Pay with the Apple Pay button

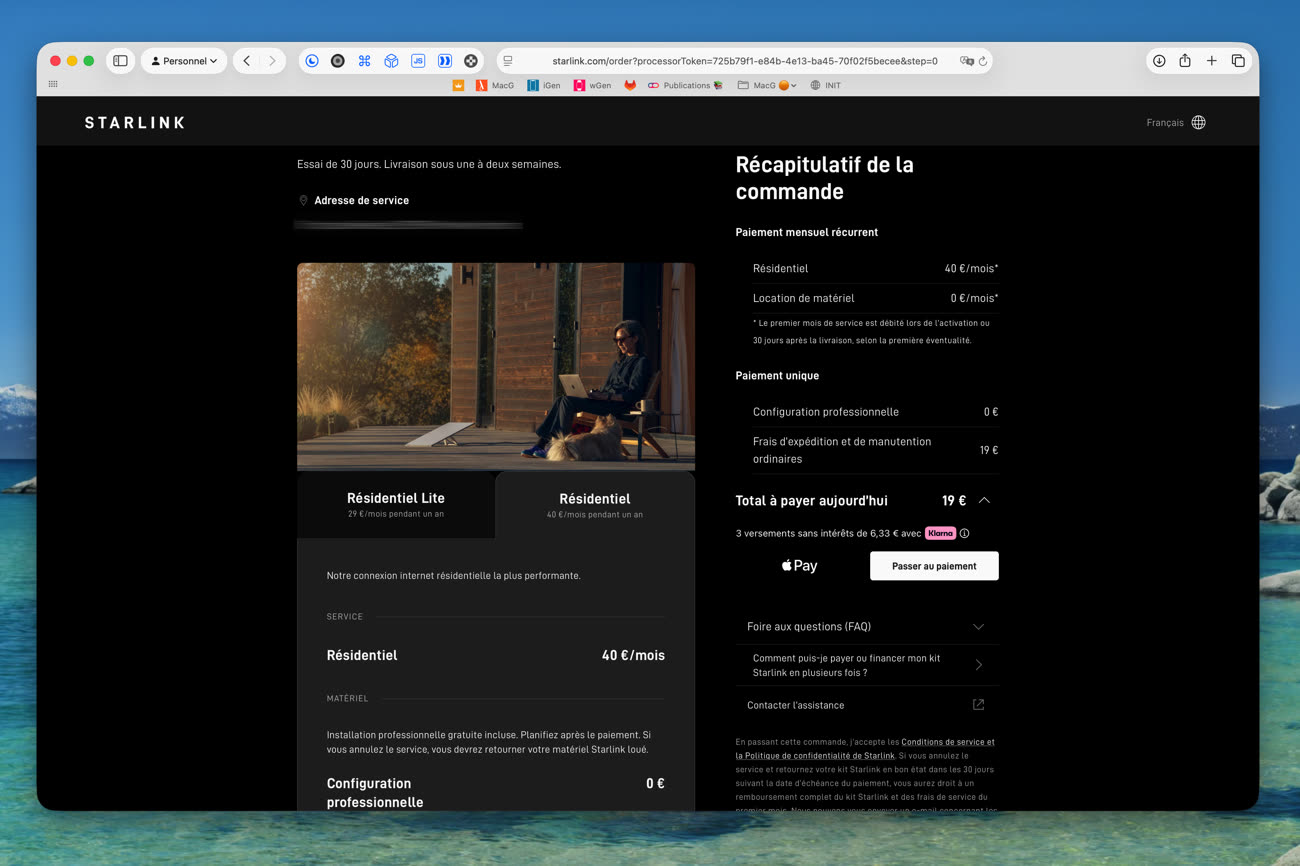pos(799,566)
